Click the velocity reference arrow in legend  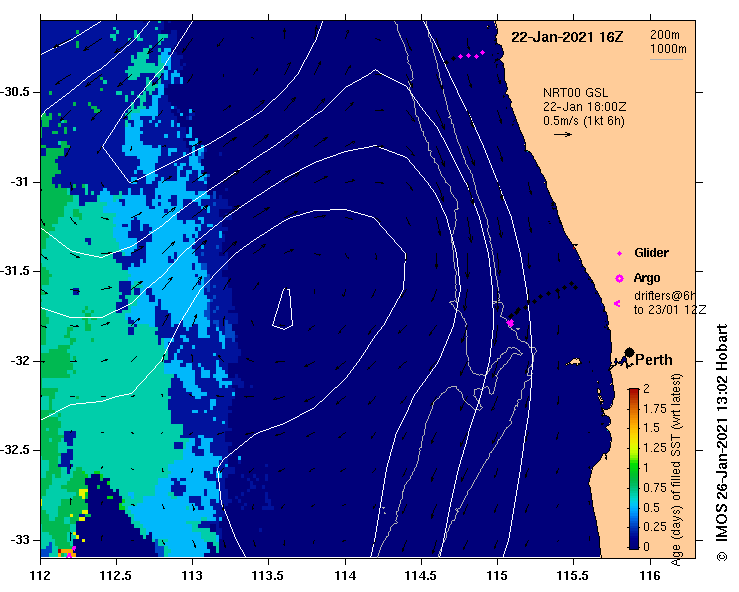pyautogui.click(x=563, y=134)
